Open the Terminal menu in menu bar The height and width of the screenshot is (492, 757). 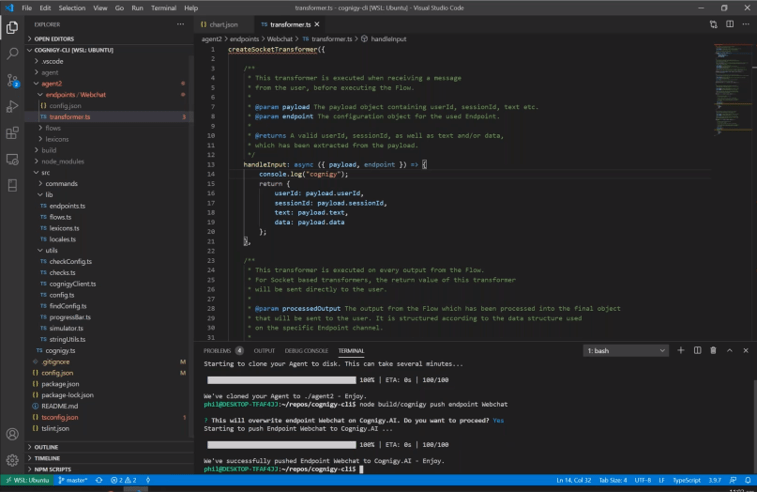163,7
